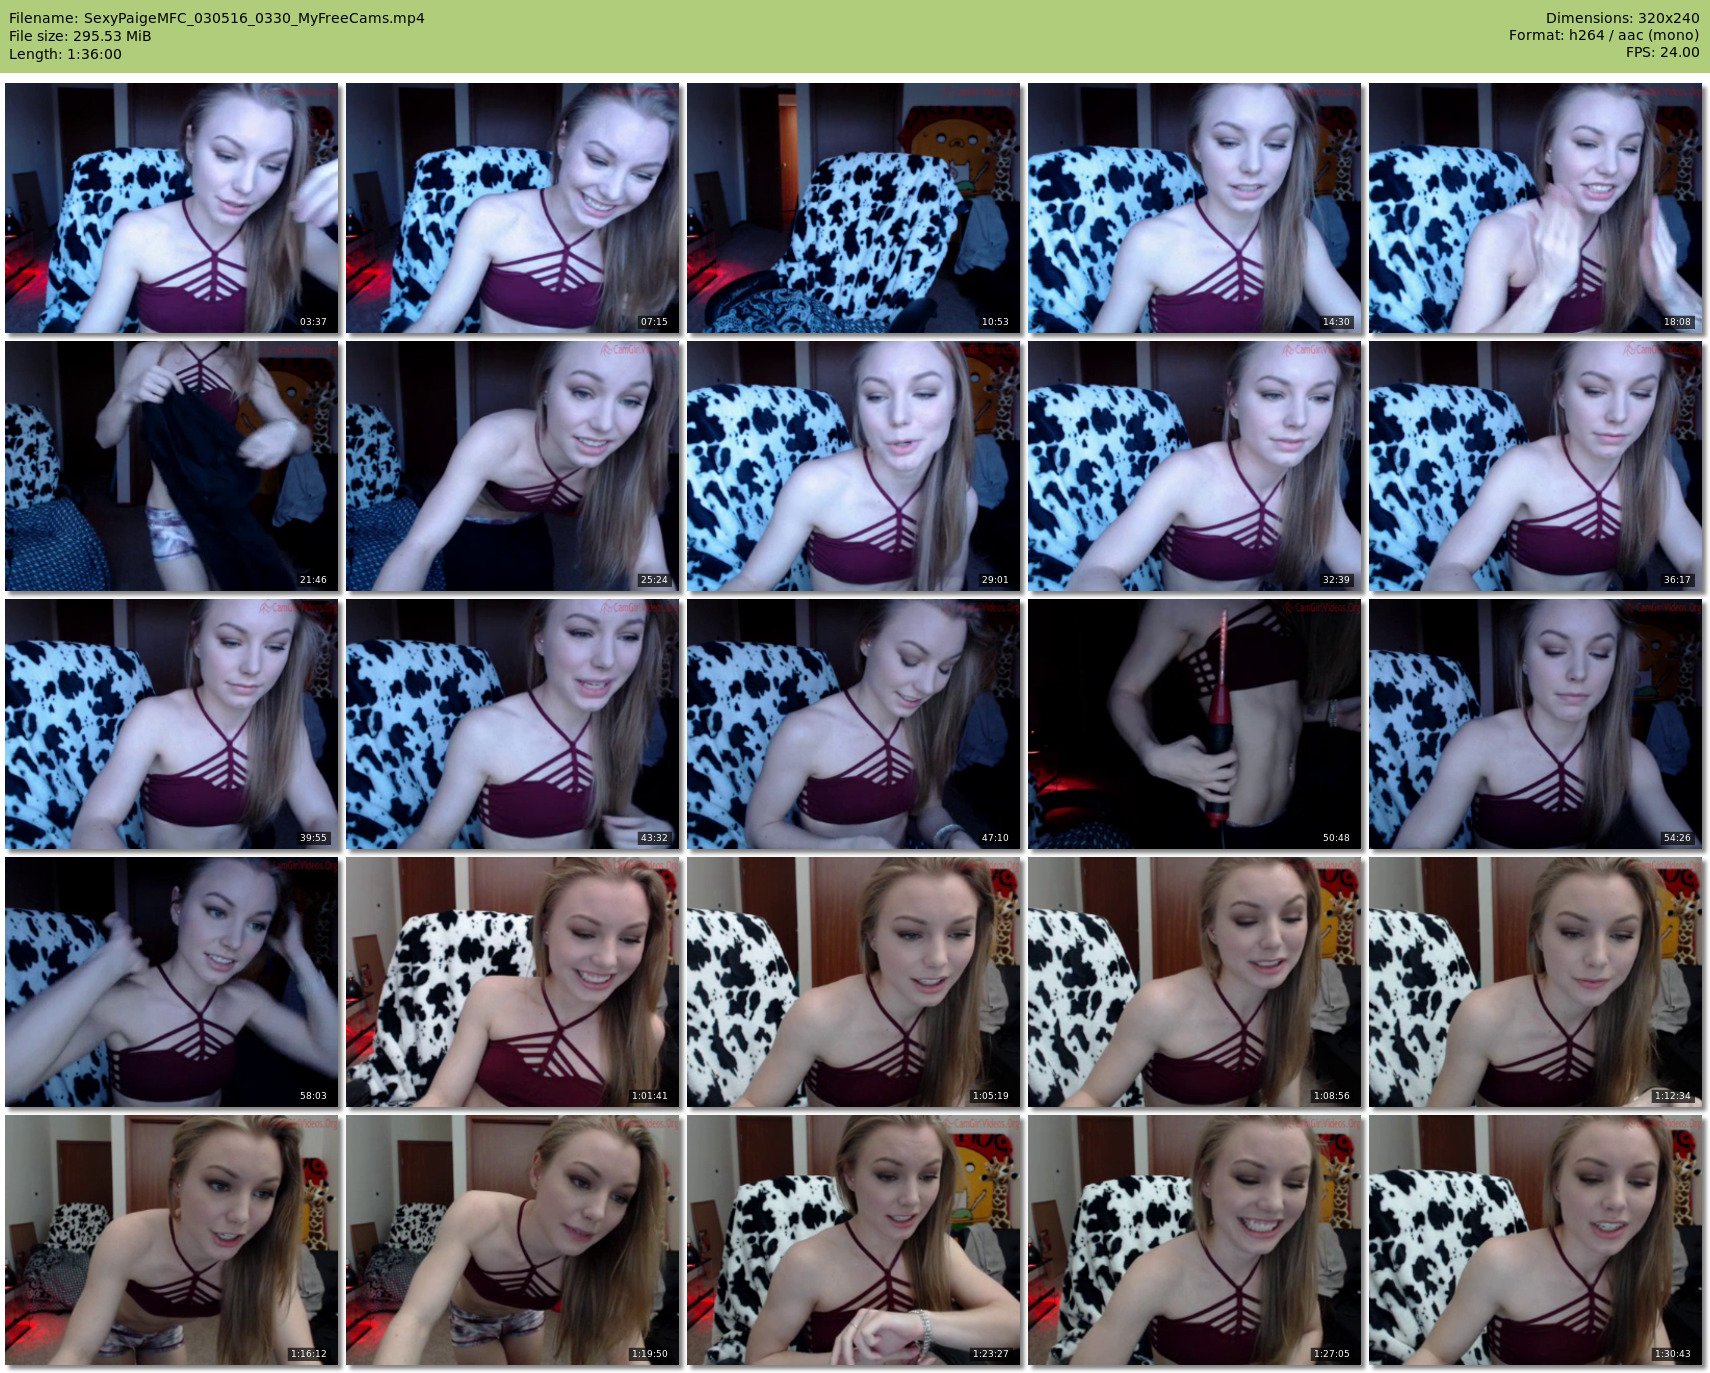Click the thumbnail marked 1:12:34
1710x1373 pixels.
1536,982
